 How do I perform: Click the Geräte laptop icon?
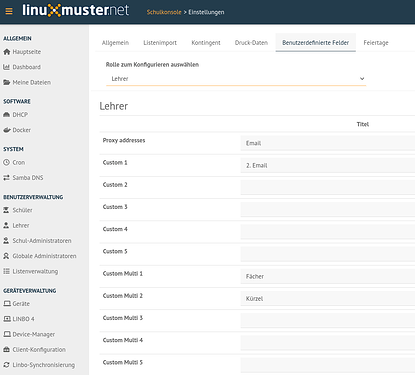[x=7, y=304]
